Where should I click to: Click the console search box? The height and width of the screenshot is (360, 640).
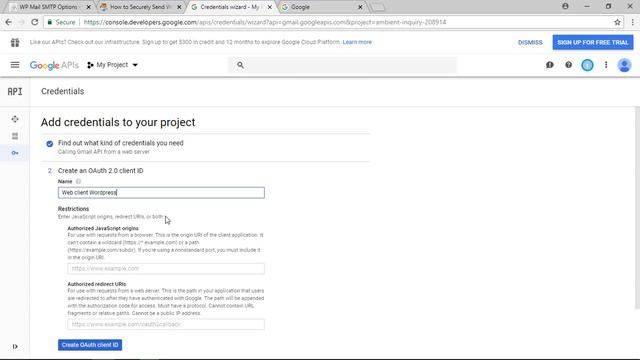click(x=343, y=65)
